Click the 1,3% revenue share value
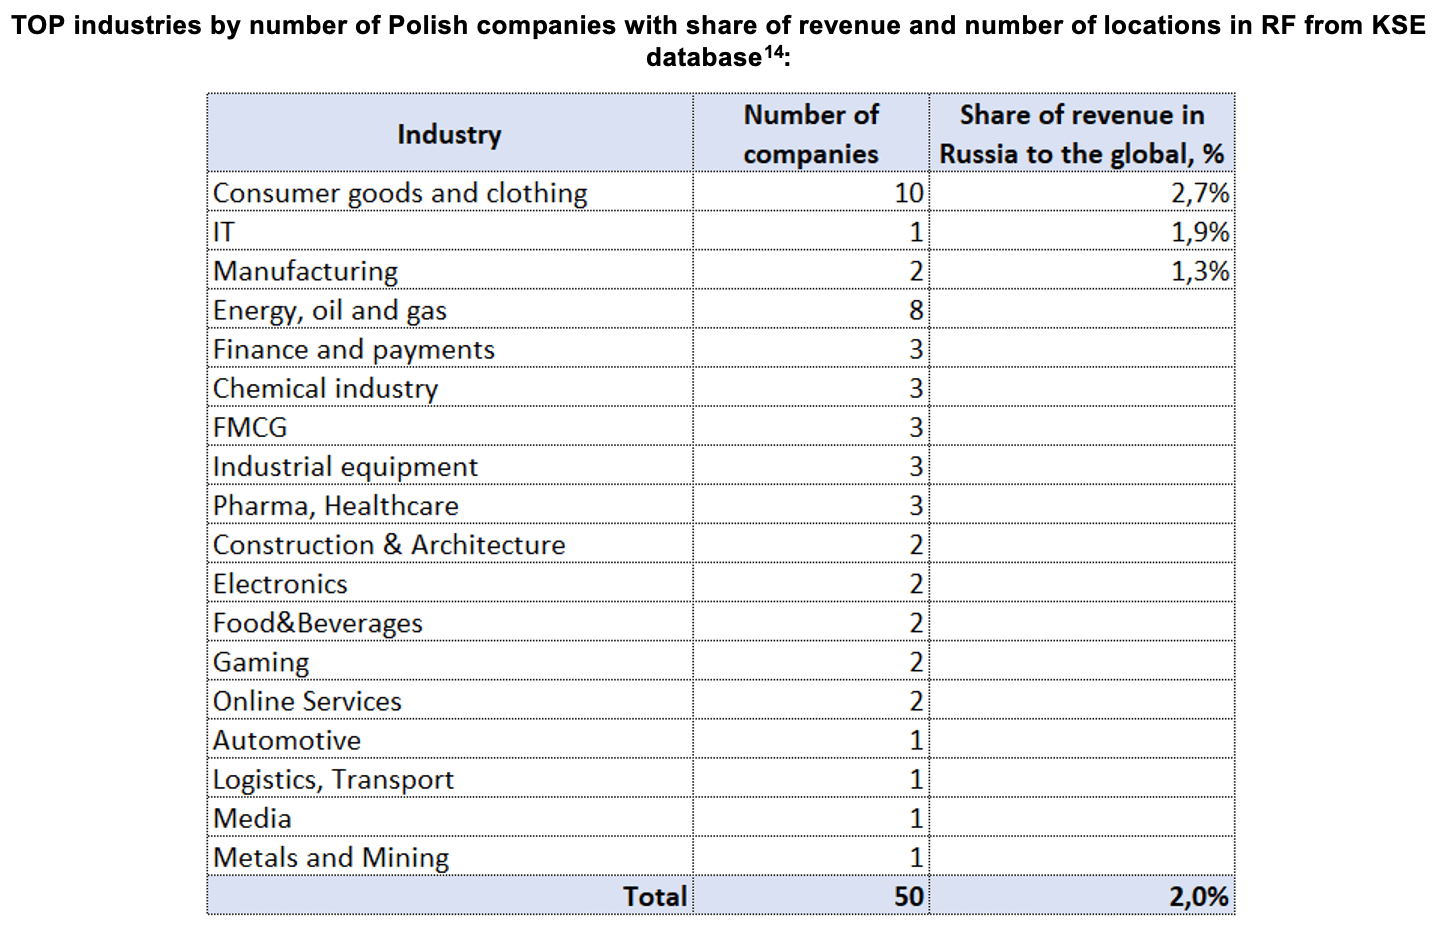 [x=1200, y=270]
